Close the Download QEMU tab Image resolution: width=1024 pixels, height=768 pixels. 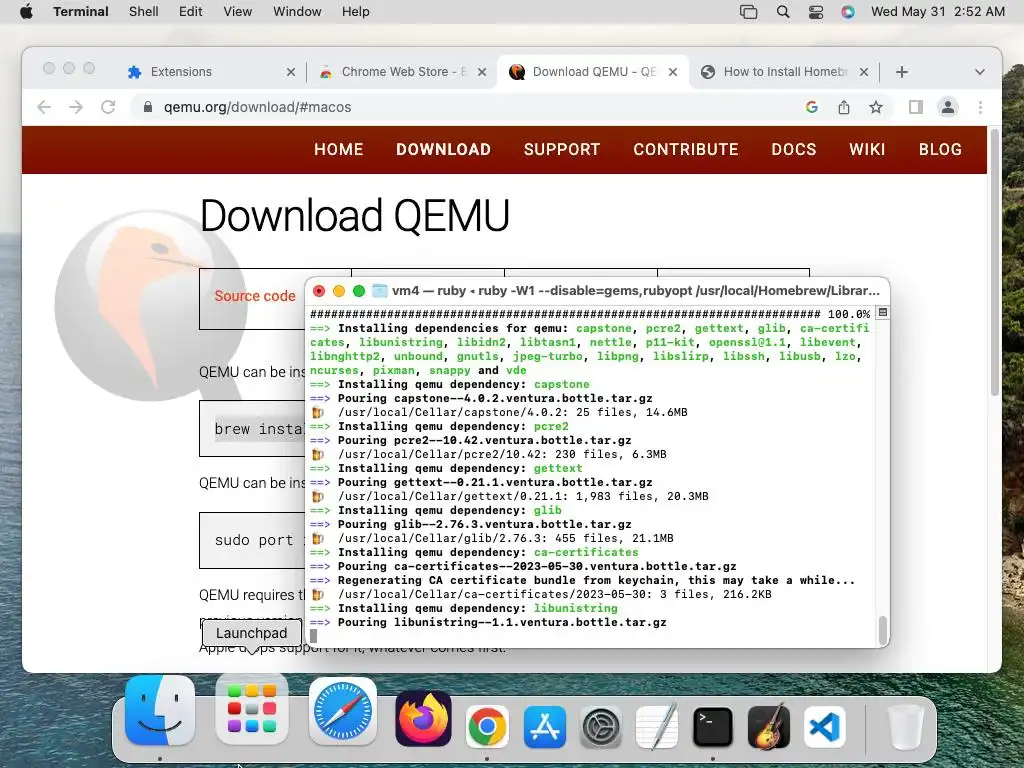[x=673, y=72]
